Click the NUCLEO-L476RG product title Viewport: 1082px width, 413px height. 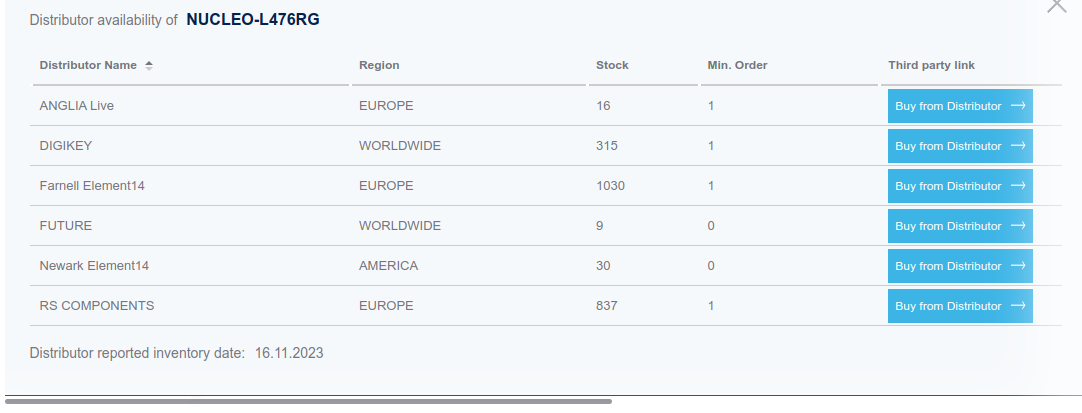[x=253, y=19]
